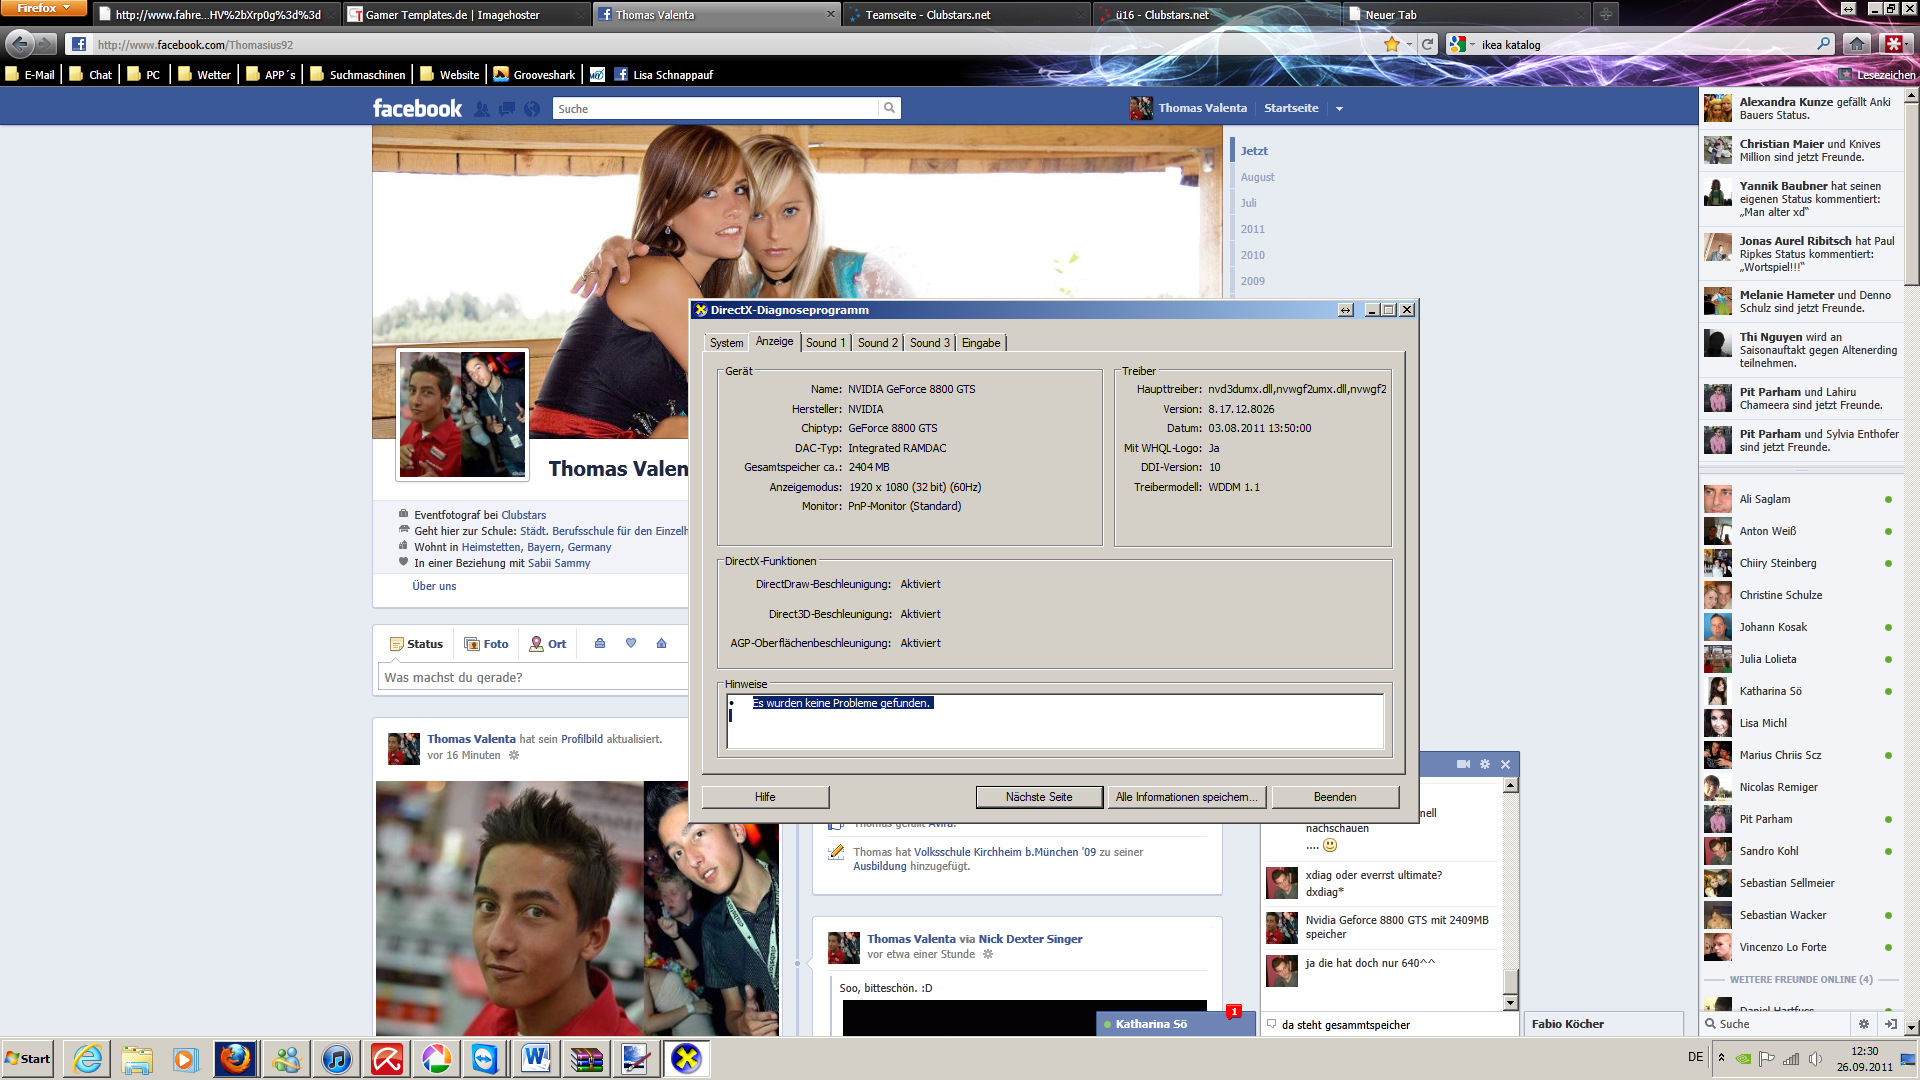Click the Nächste Seite button
Image resolution: width=1920 pixels, height=1080 pixels.
click(1039, 797)
